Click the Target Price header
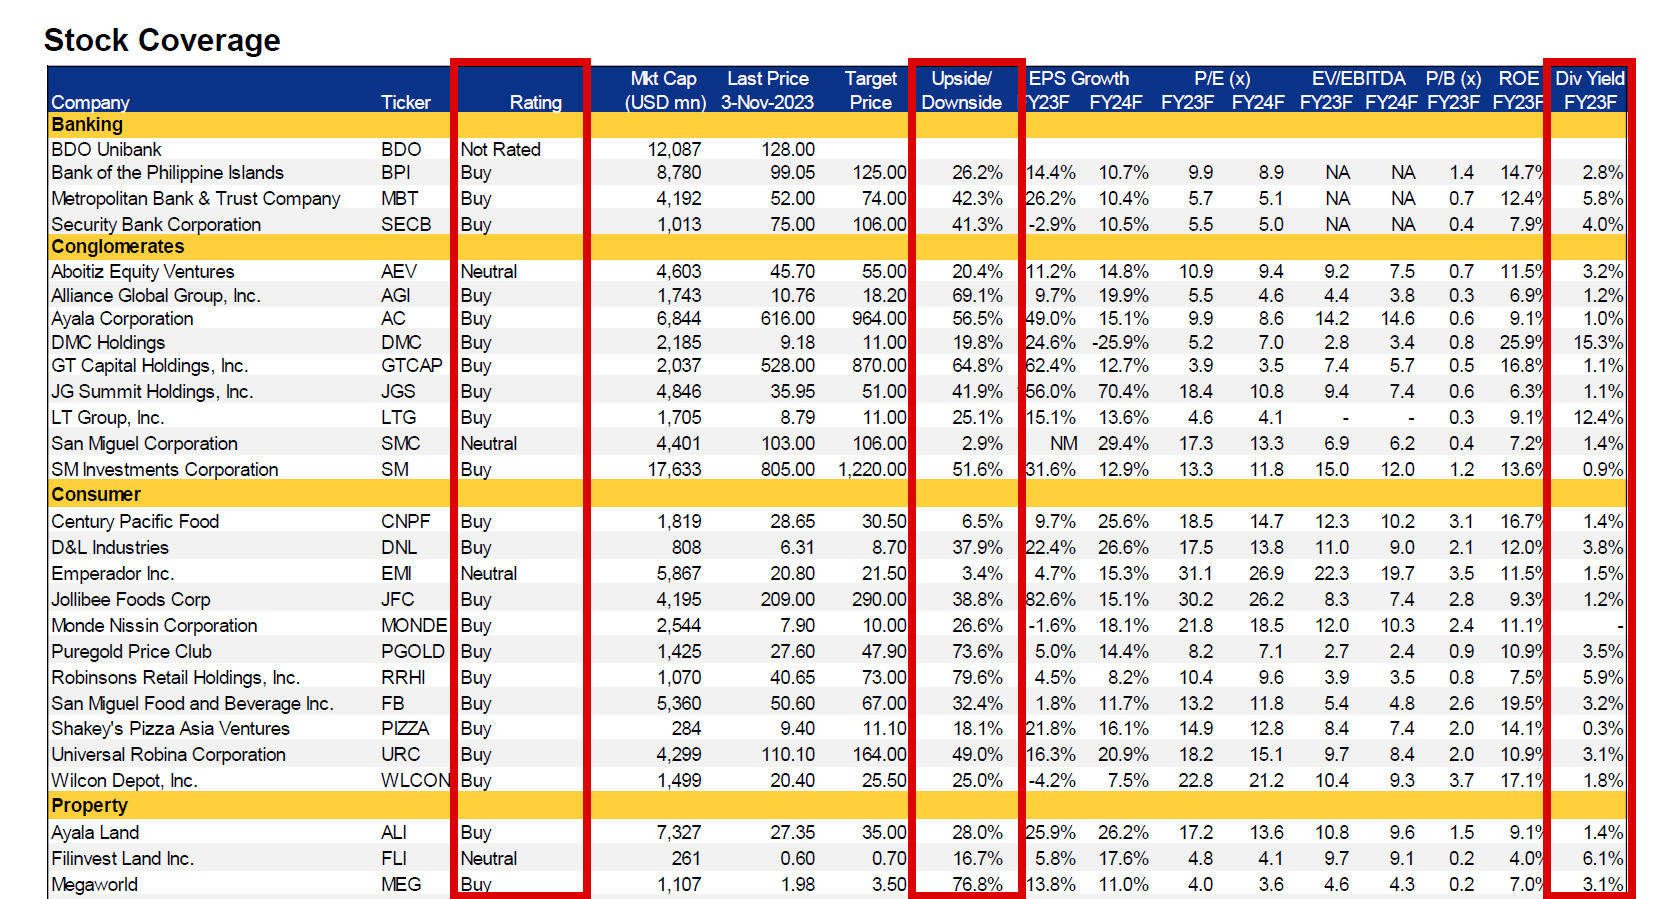Image resolution: width=1661 pixels, height=899 pixels. coord(871,90)
